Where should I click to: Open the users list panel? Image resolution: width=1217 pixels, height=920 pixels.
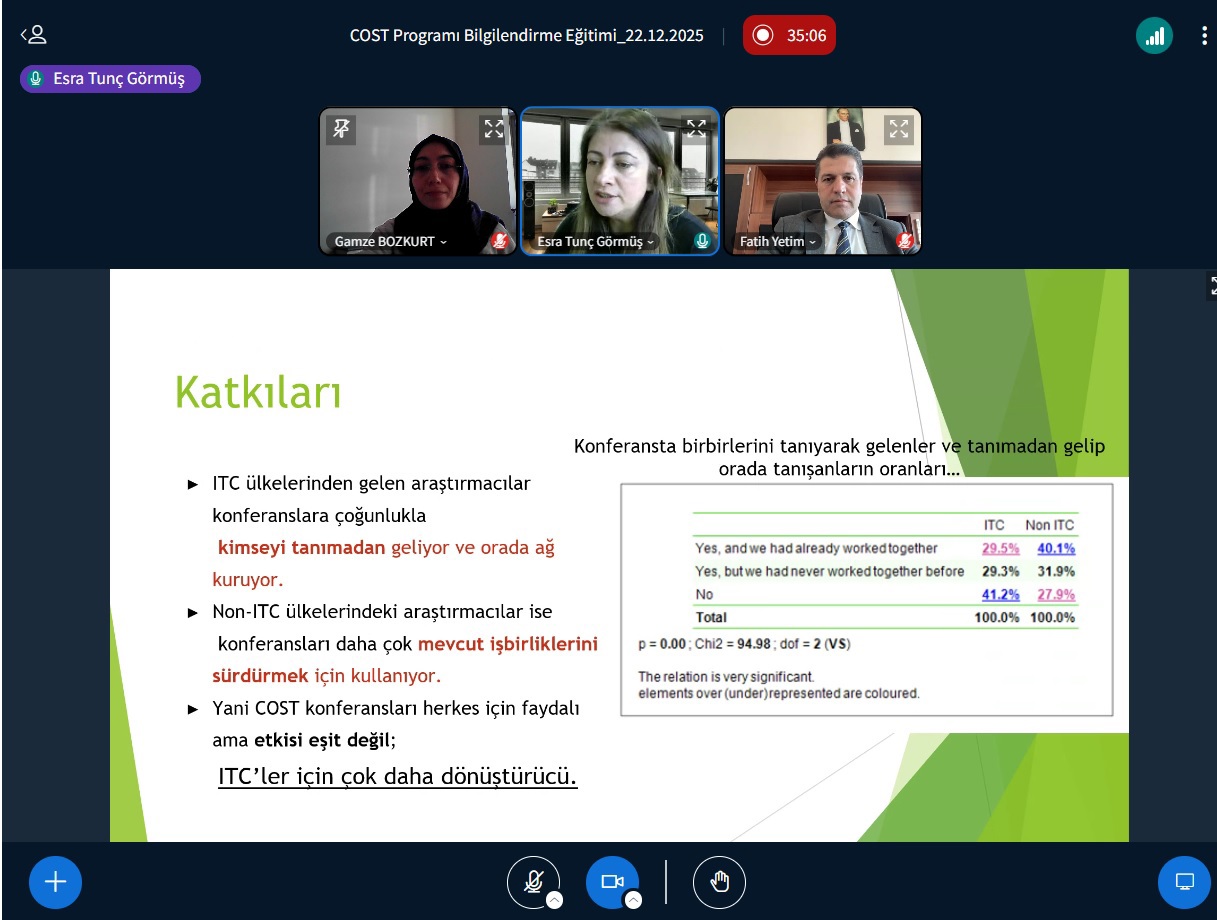34,35
